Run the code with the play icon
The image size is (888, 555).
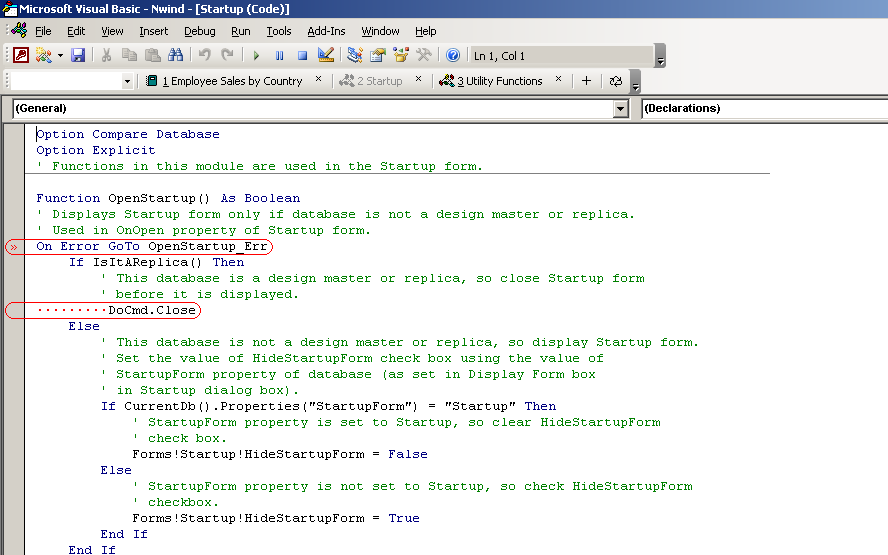point(256,56)
